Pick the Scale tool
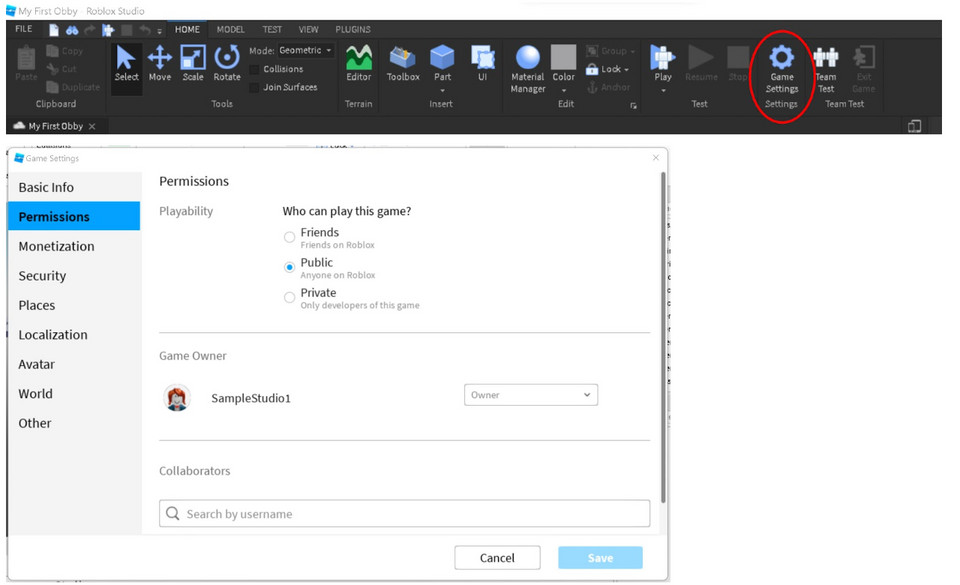Screen dimensions: 960x585 (x=193, y=64)
